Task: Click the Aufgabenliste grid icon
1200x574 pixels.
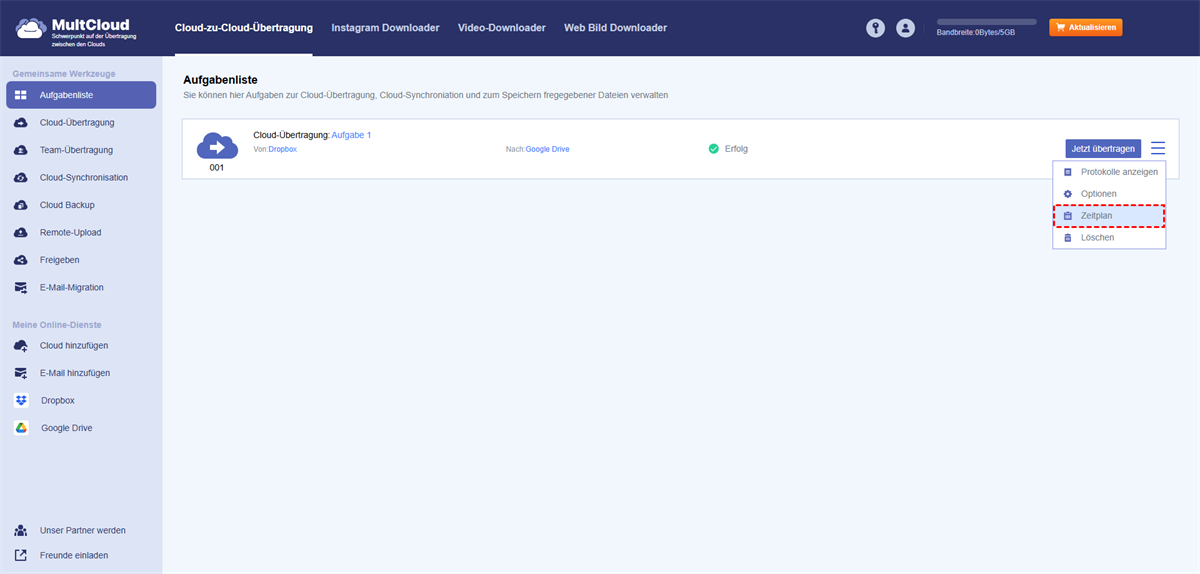Action: 20,95
